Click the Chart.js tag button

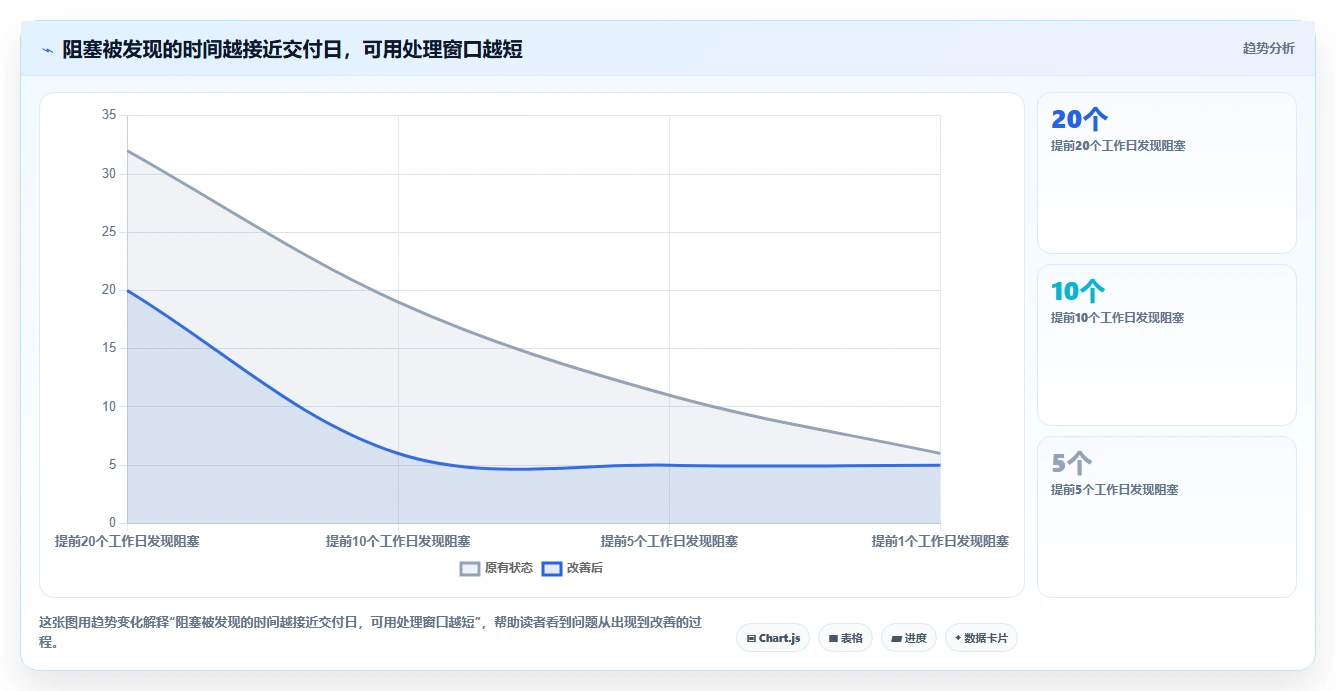(x=773, y=638)
